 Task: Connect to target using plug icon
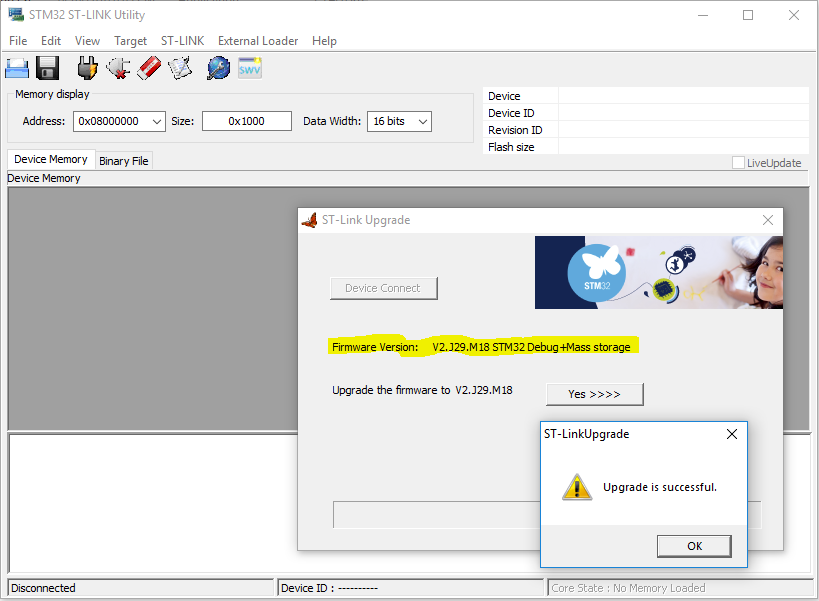(87, 68)
